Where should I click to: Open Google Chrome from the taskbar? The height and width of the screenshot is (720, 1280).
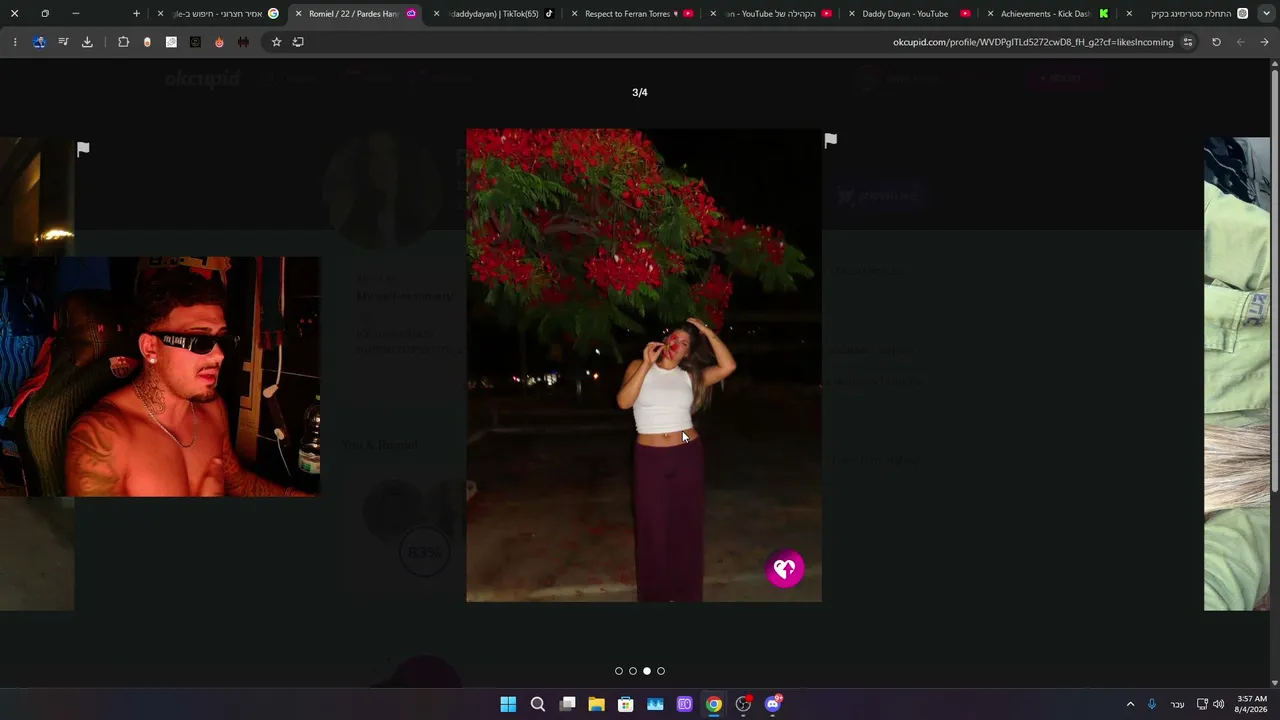[x=714, y=704]
